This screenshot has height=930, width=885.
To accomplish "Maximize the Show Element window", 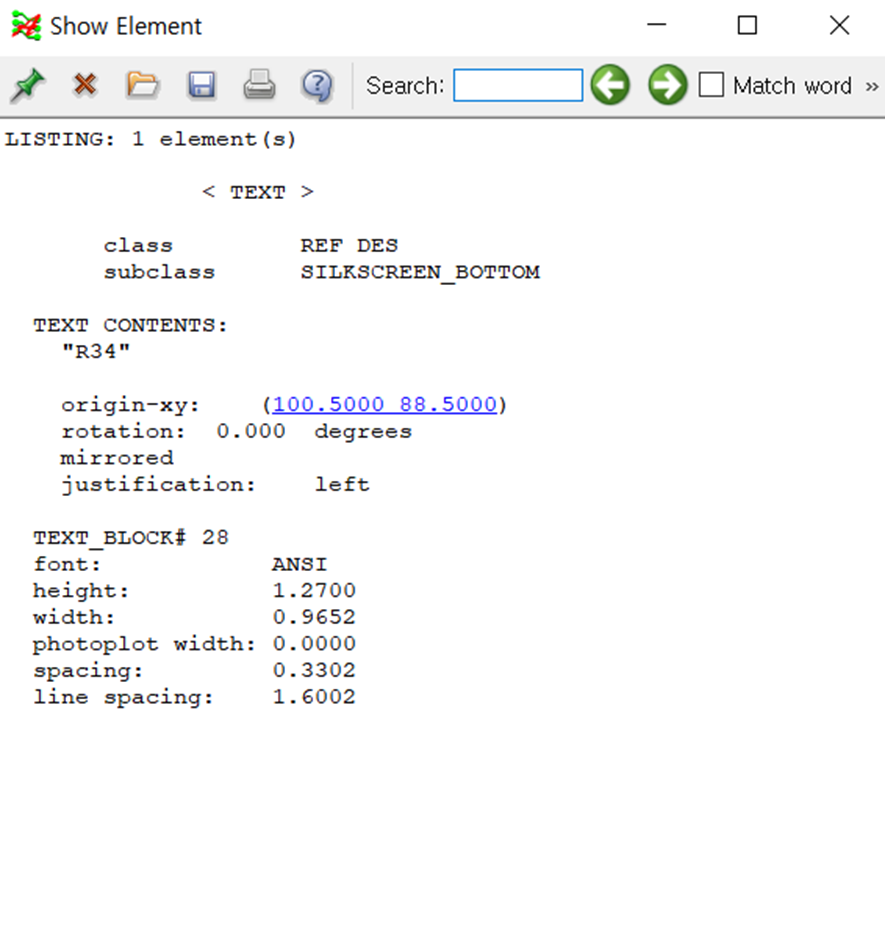I will [x=747, y=25].
